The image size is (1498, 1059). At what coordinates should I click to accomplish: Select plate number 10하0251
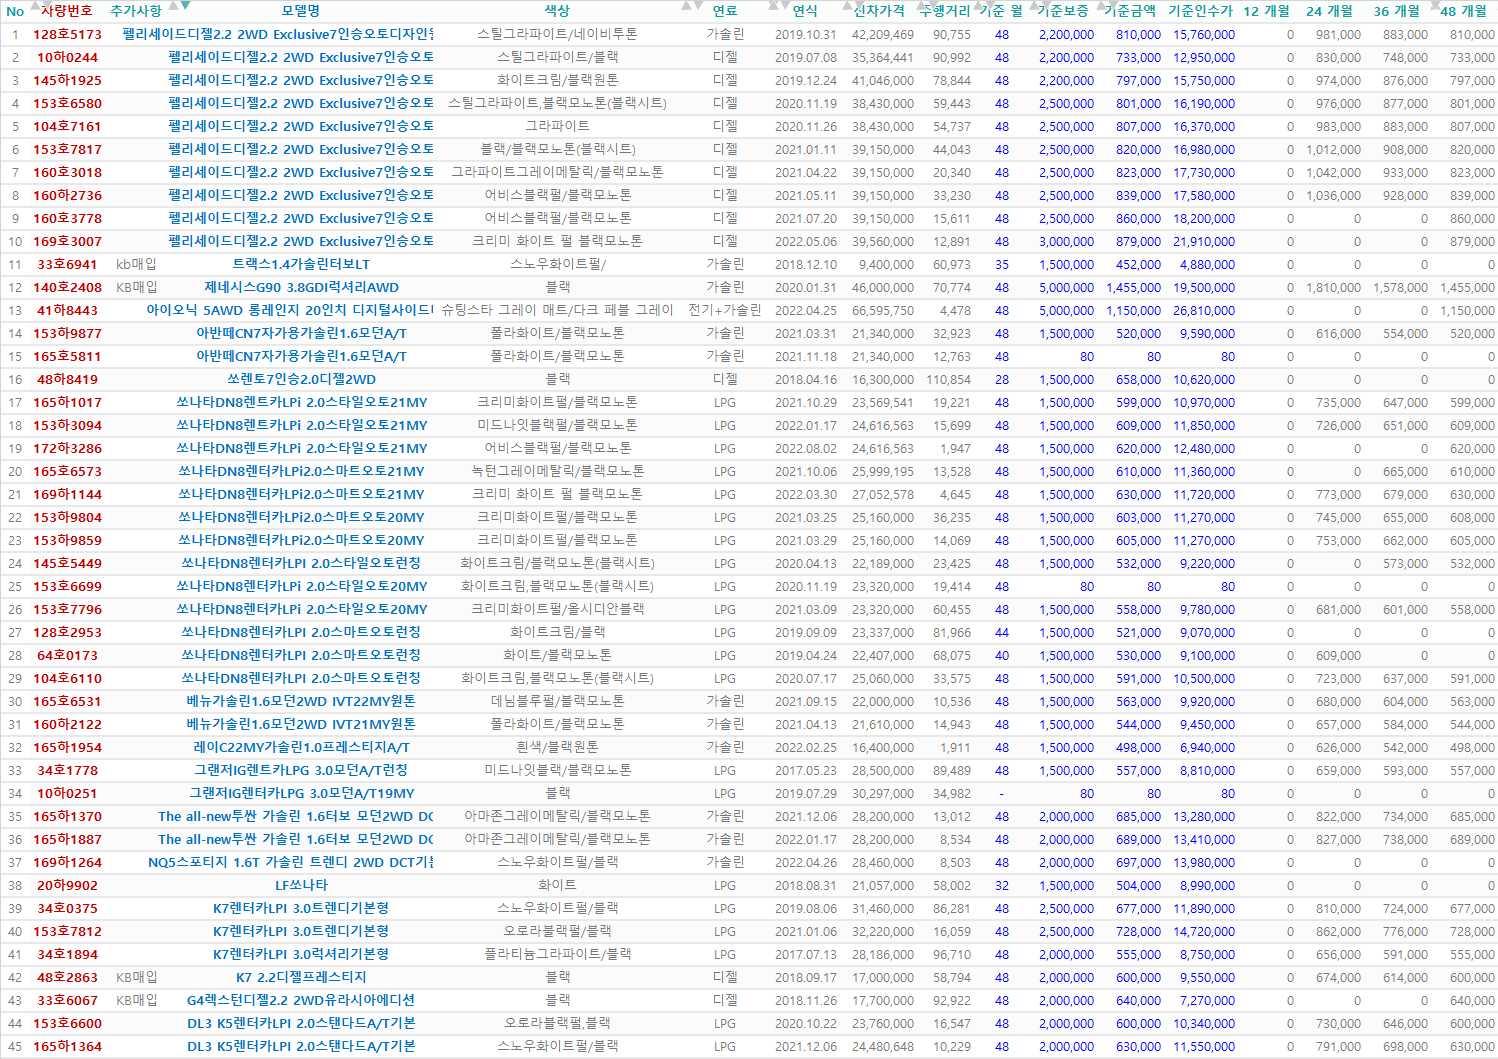click(67, 793)
